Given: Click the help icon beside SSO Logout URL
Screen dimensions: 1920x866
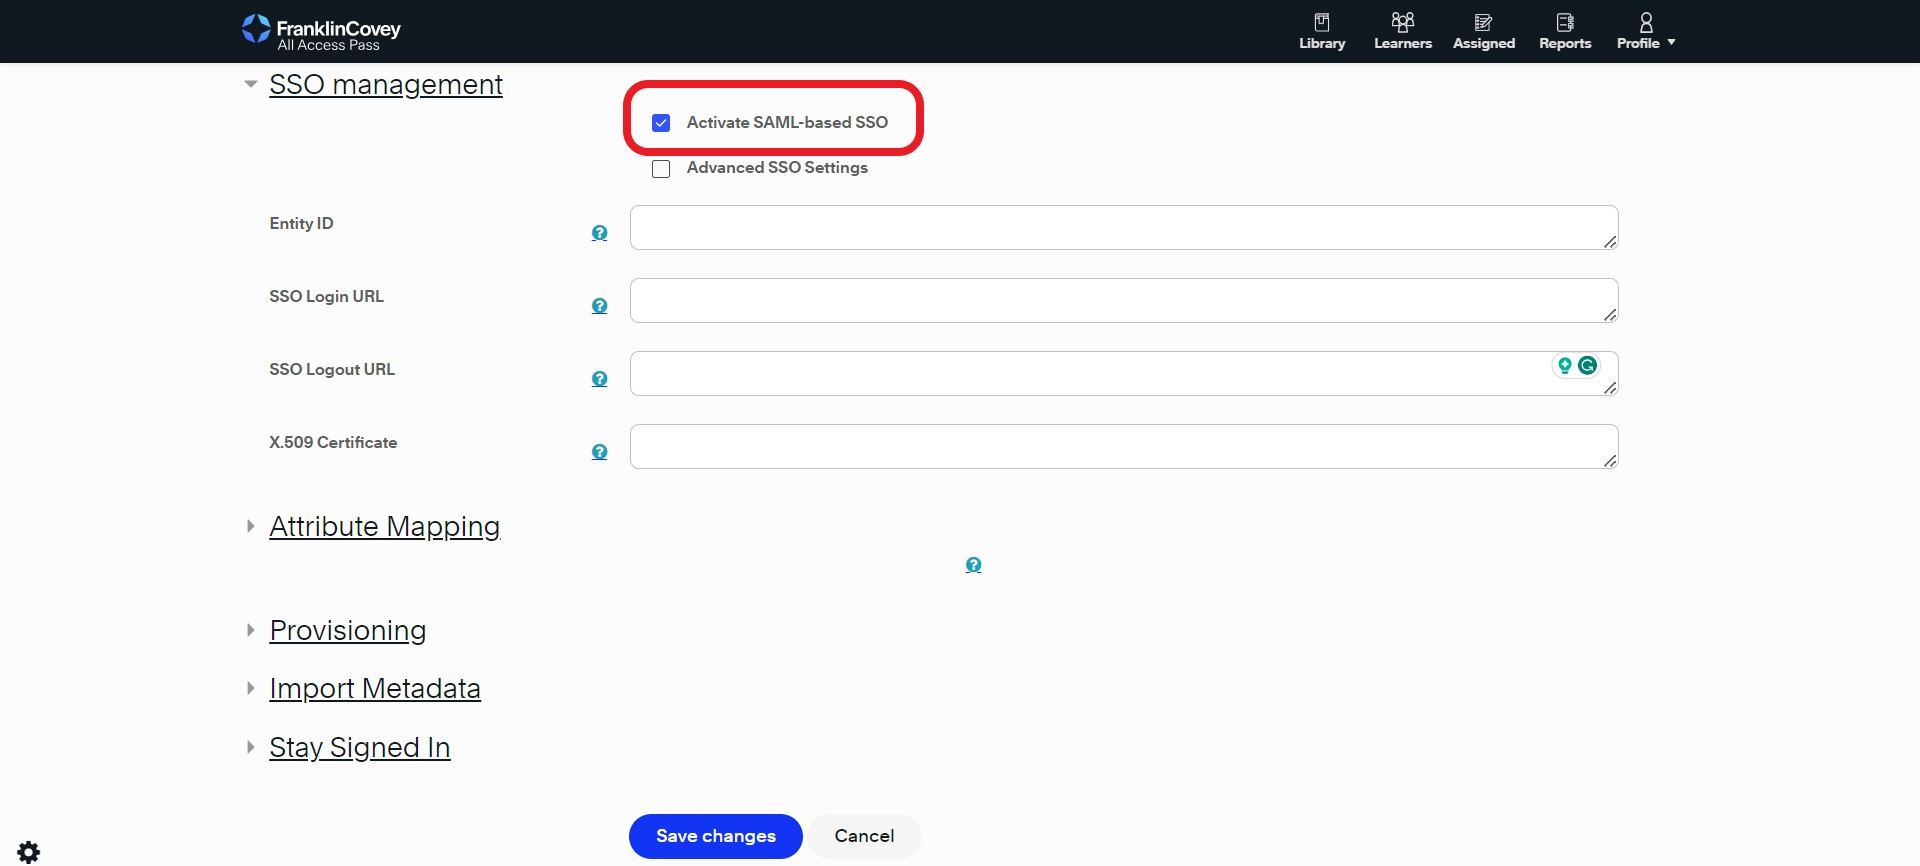Looking at the screenshot, I should (x=599, y=379).
